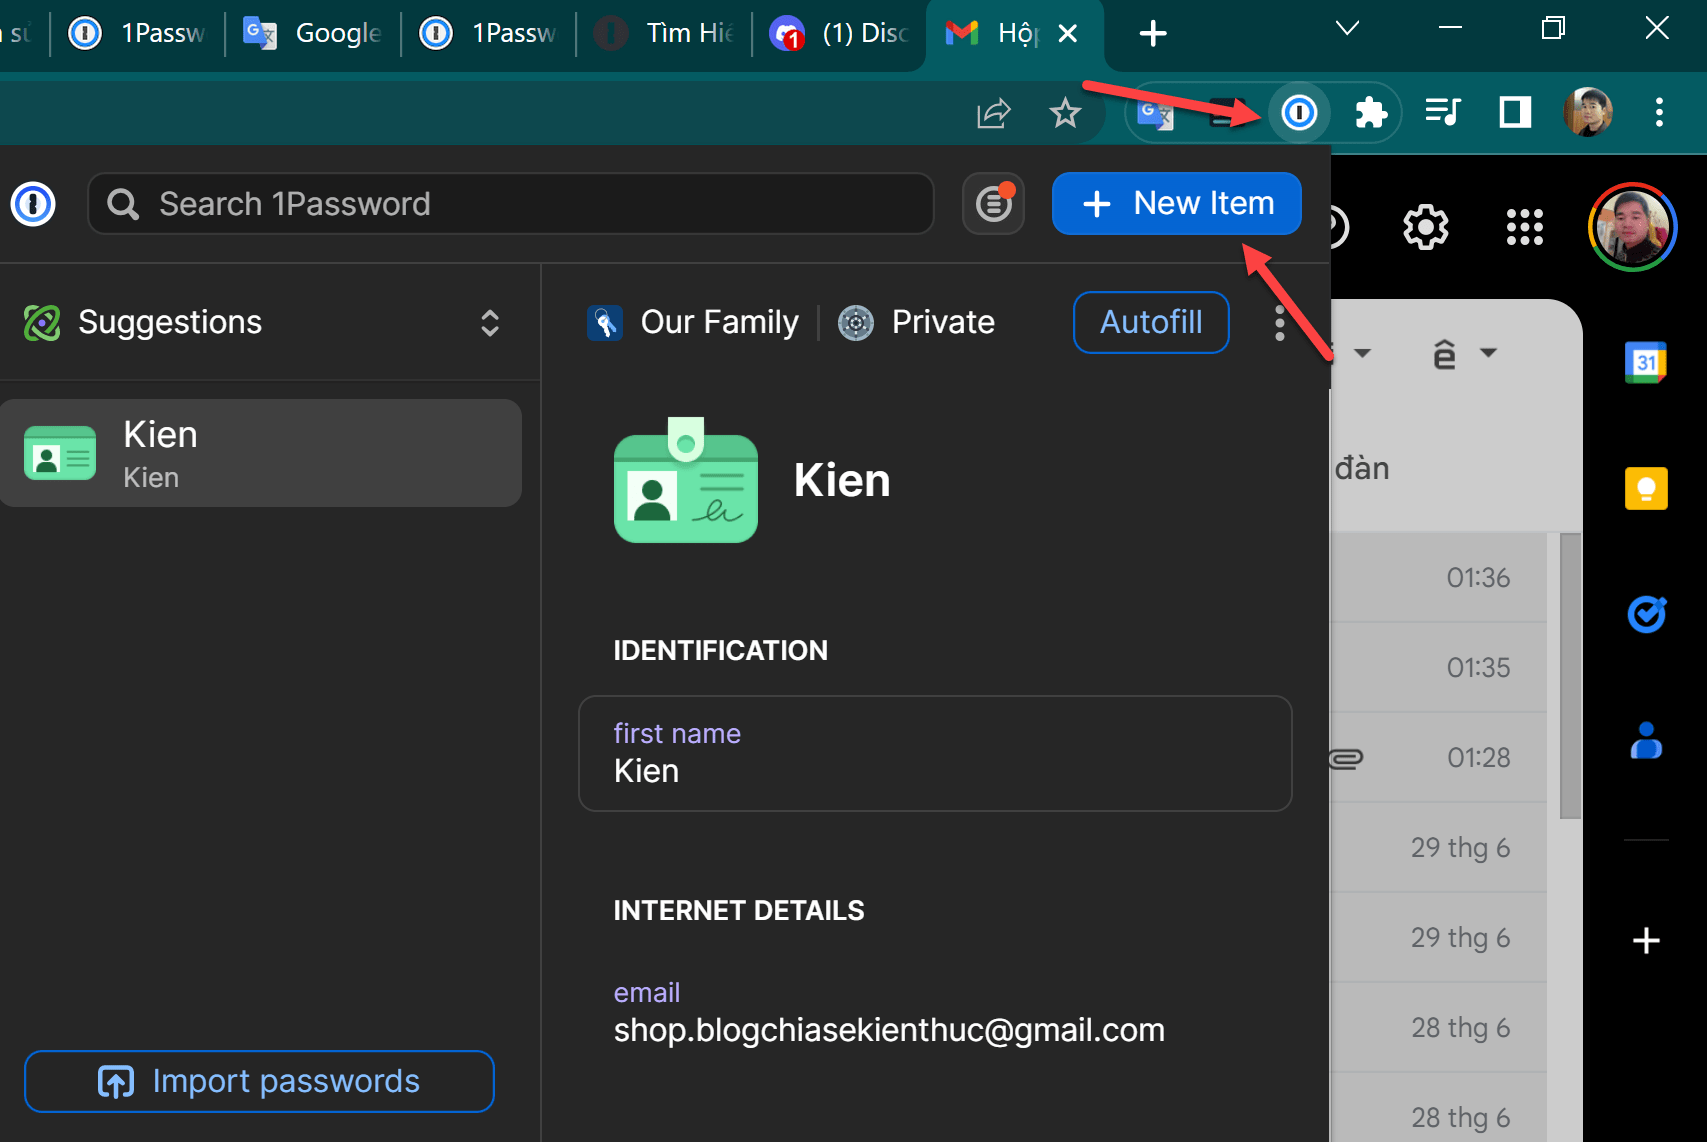Open Google Contacts in Gmail side panel
This screenshot has height=1142, width=1707.
(x=1646, y=740)
